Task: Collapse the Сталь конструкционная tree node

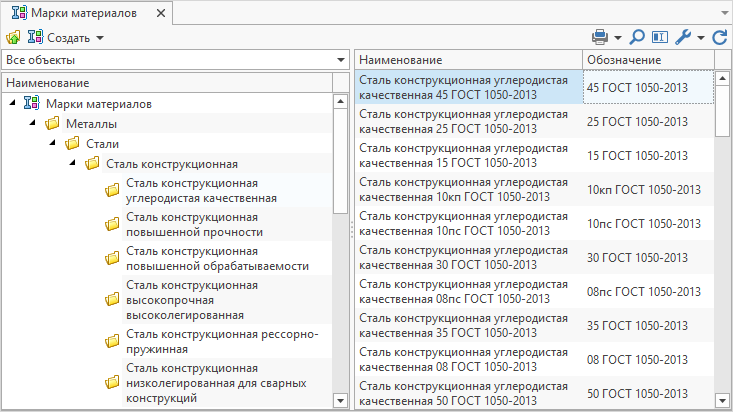Action: point(72,163)
